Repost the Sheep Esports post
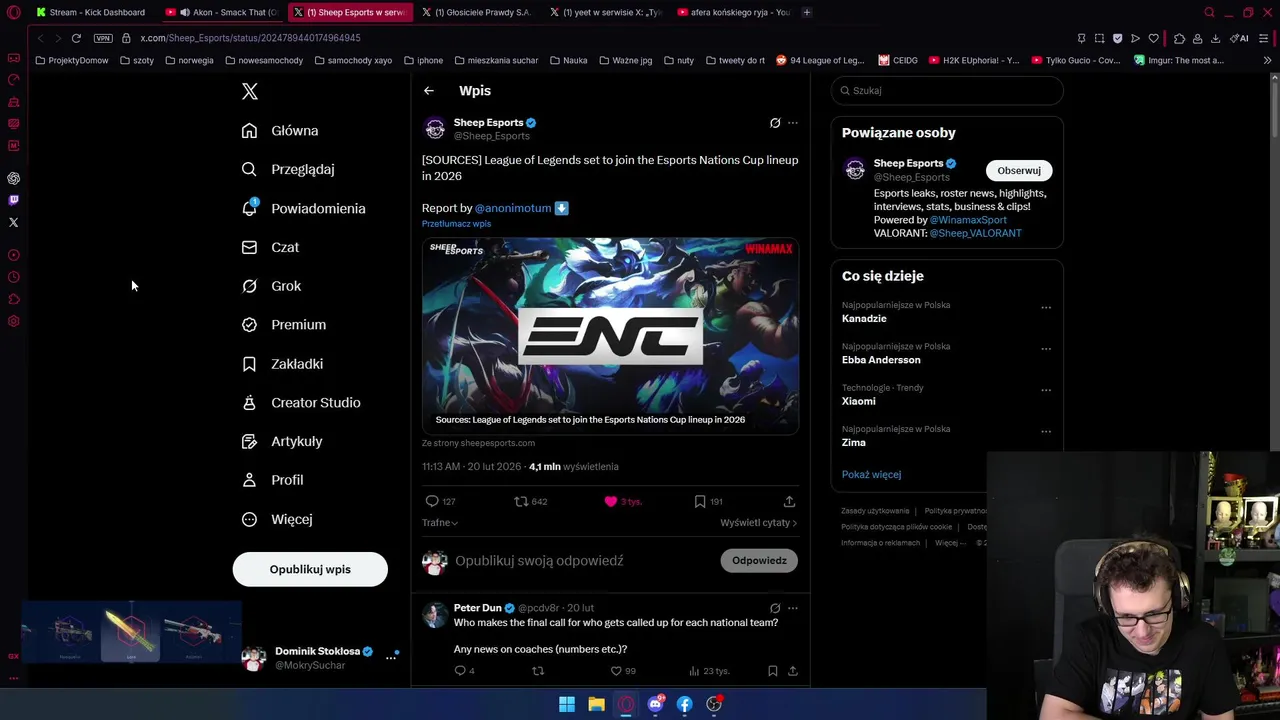This screenshot has width=1280, height=720. point(520,501)
